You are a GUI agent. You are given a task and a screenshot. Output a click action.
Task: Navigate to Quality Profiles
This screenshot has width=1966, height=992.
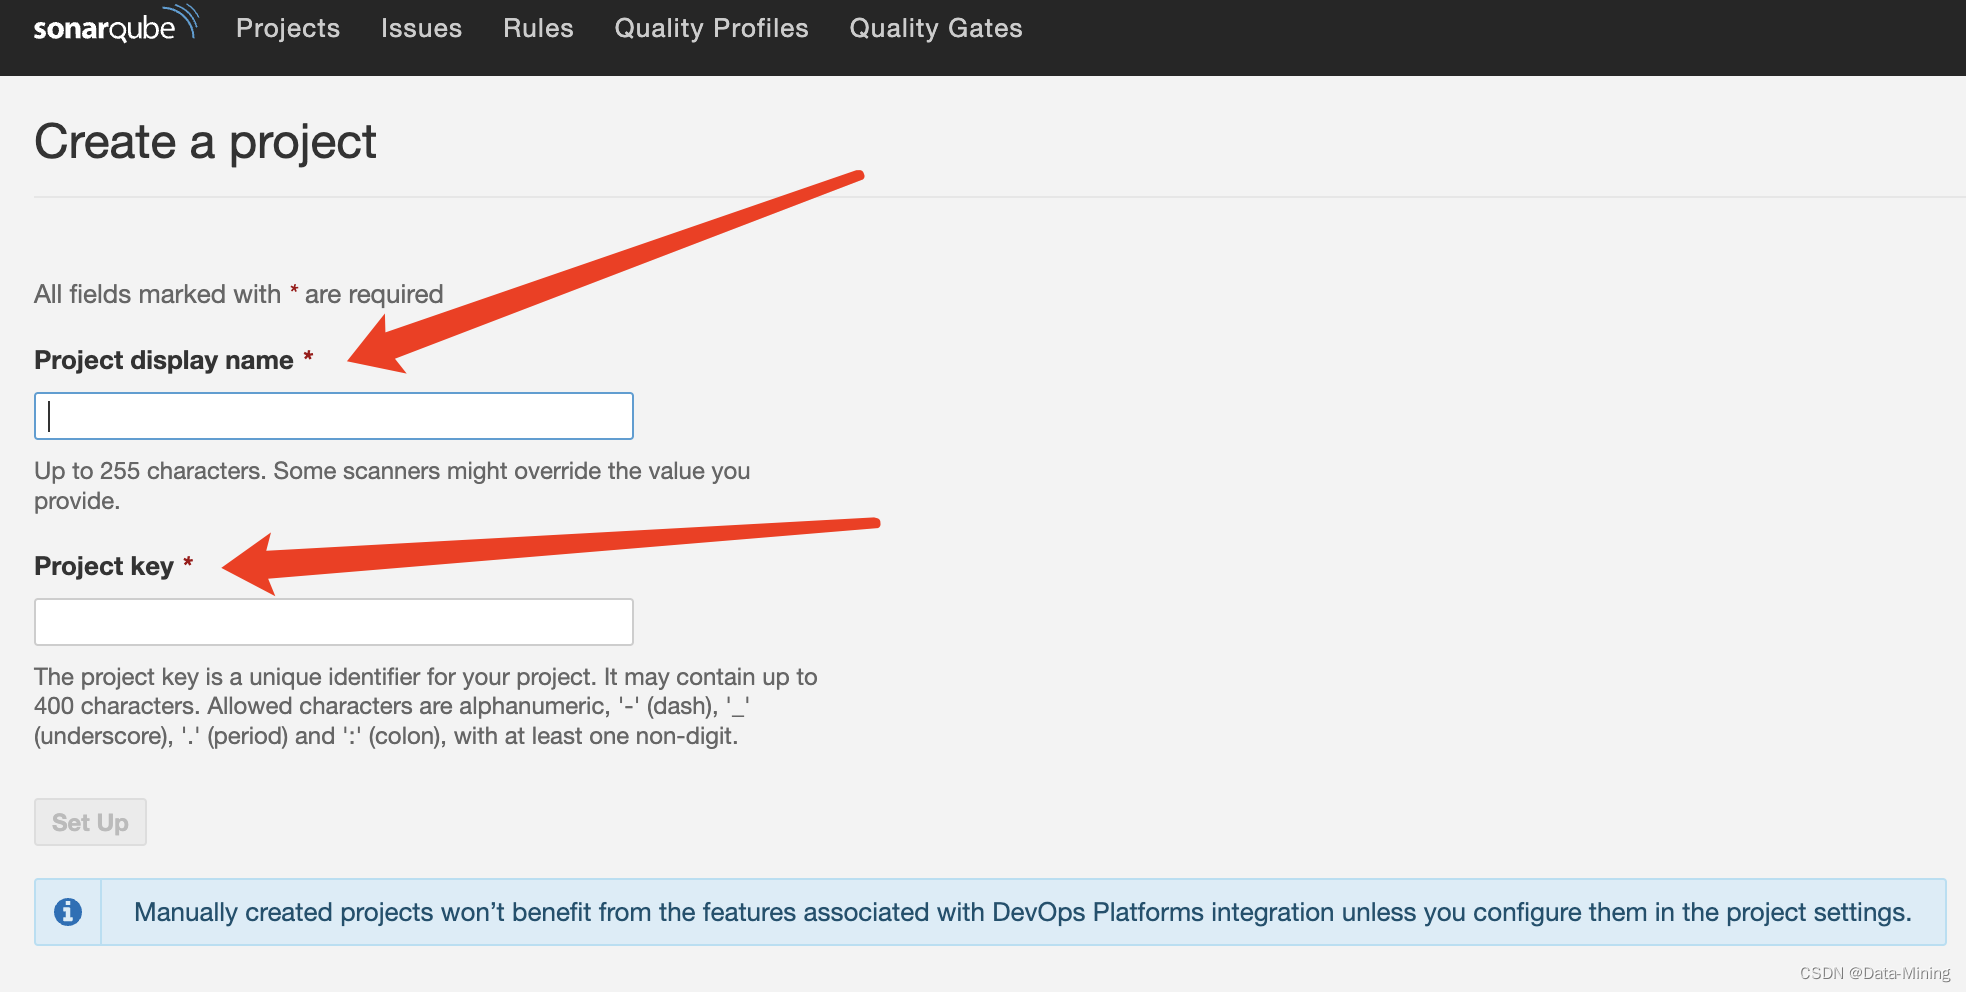click(711, 28)
